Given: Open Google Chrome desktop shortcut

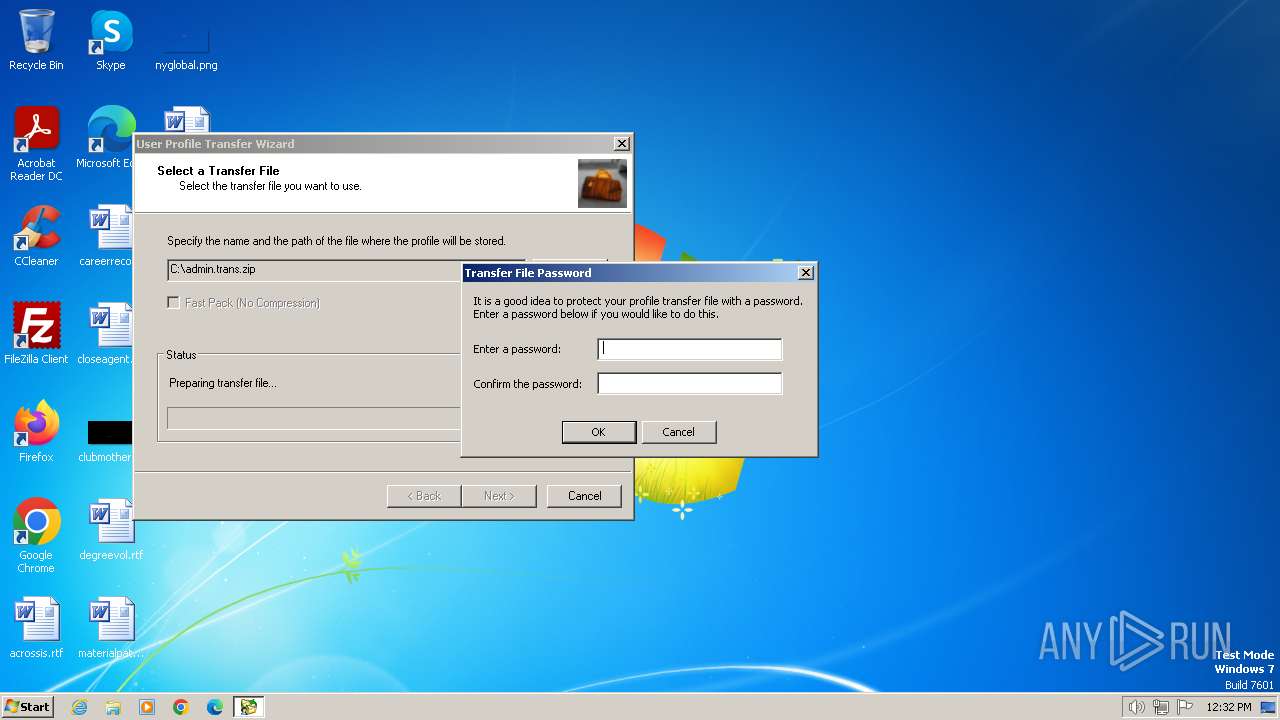Looking at the screenshot, I should [36, 536].
